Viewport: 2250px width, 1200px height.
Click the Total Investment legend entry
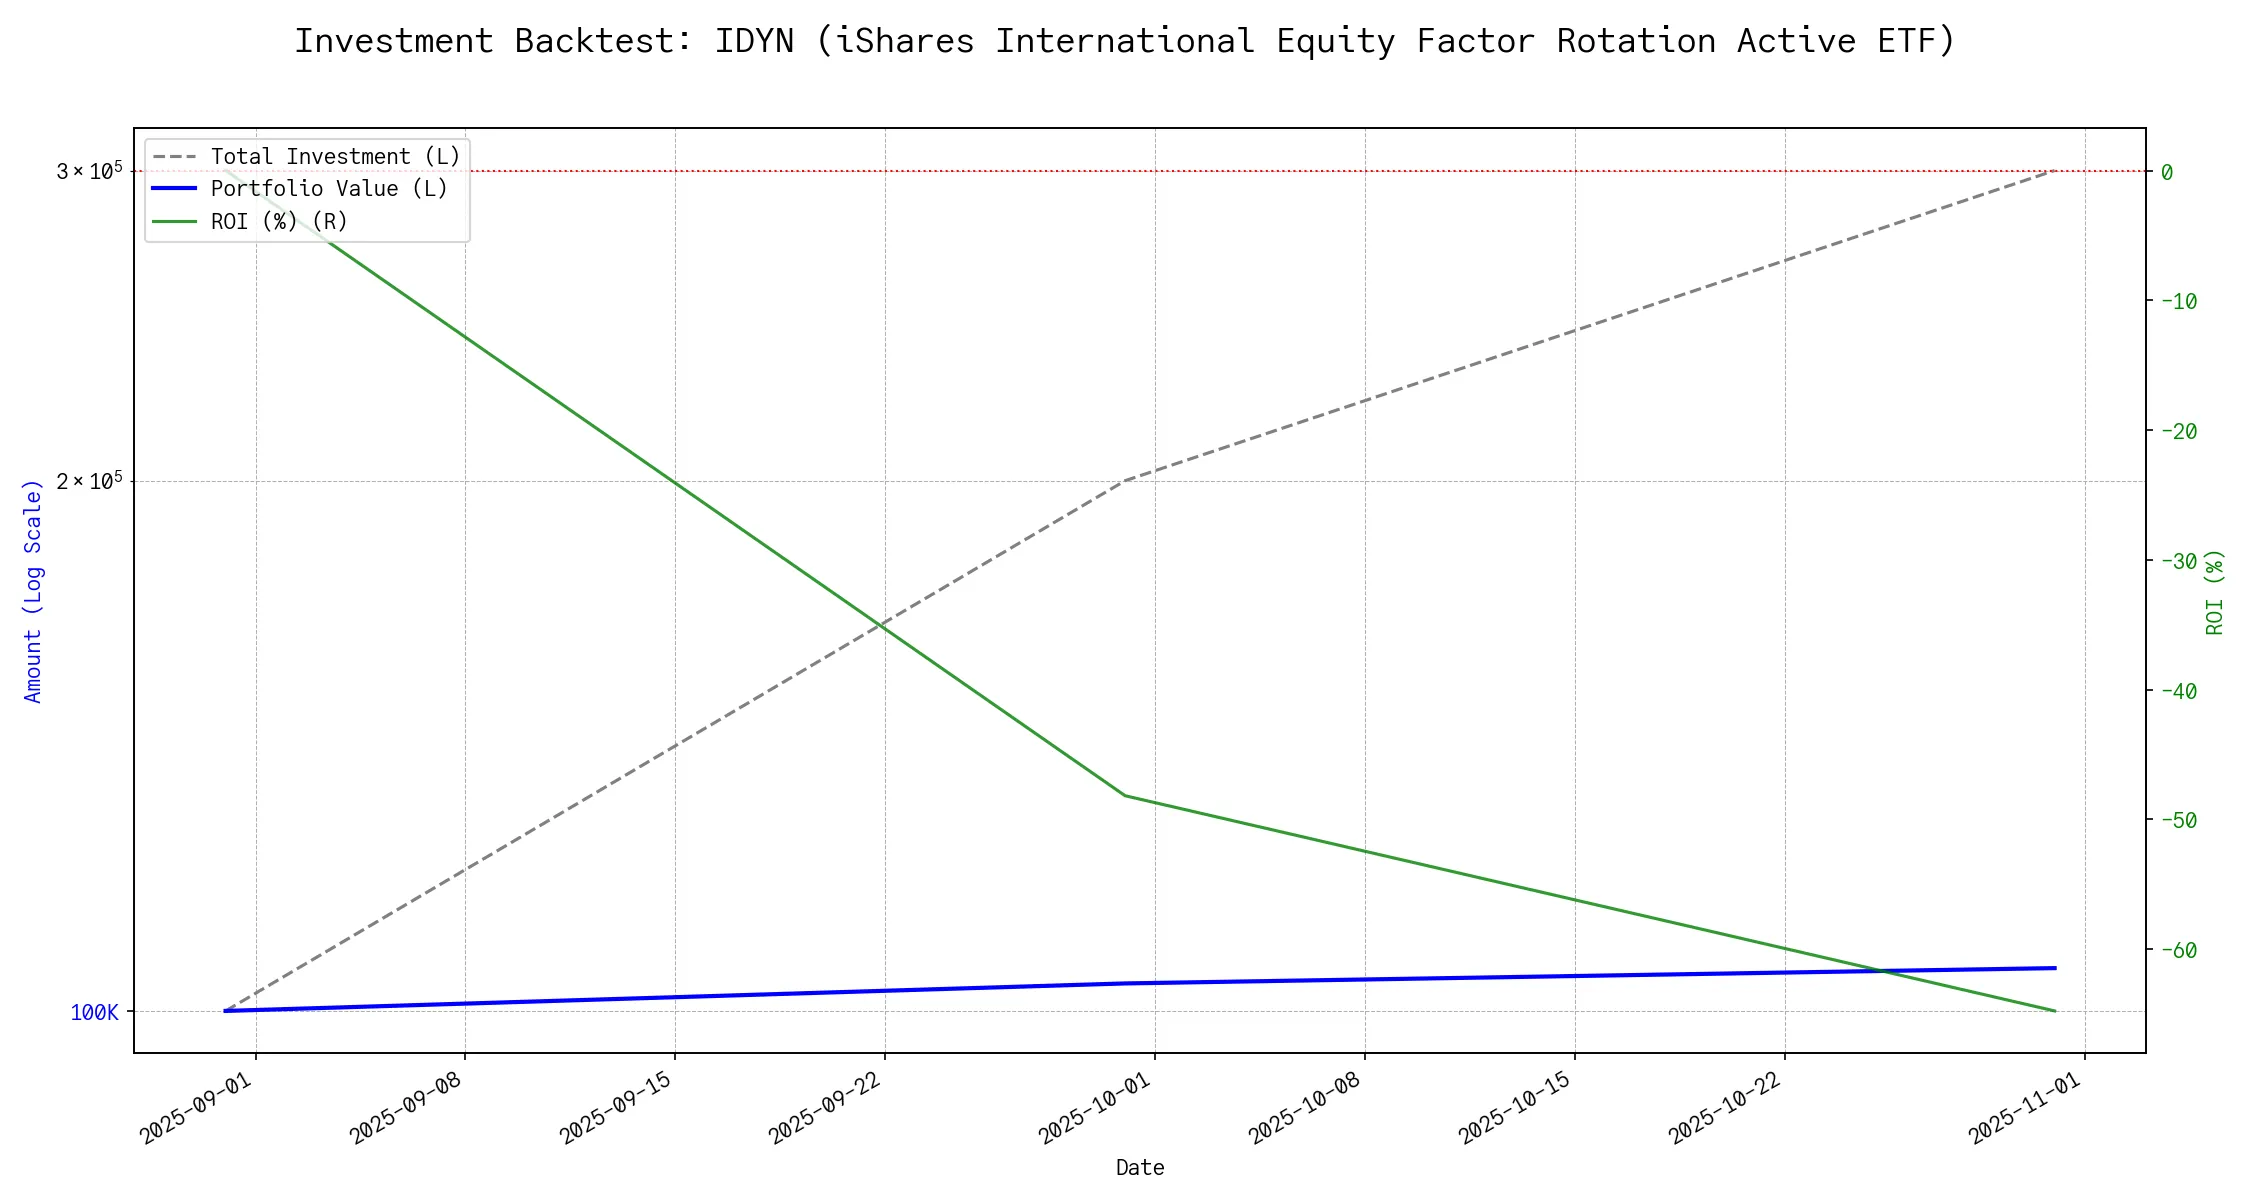click(x=334, y=157)
